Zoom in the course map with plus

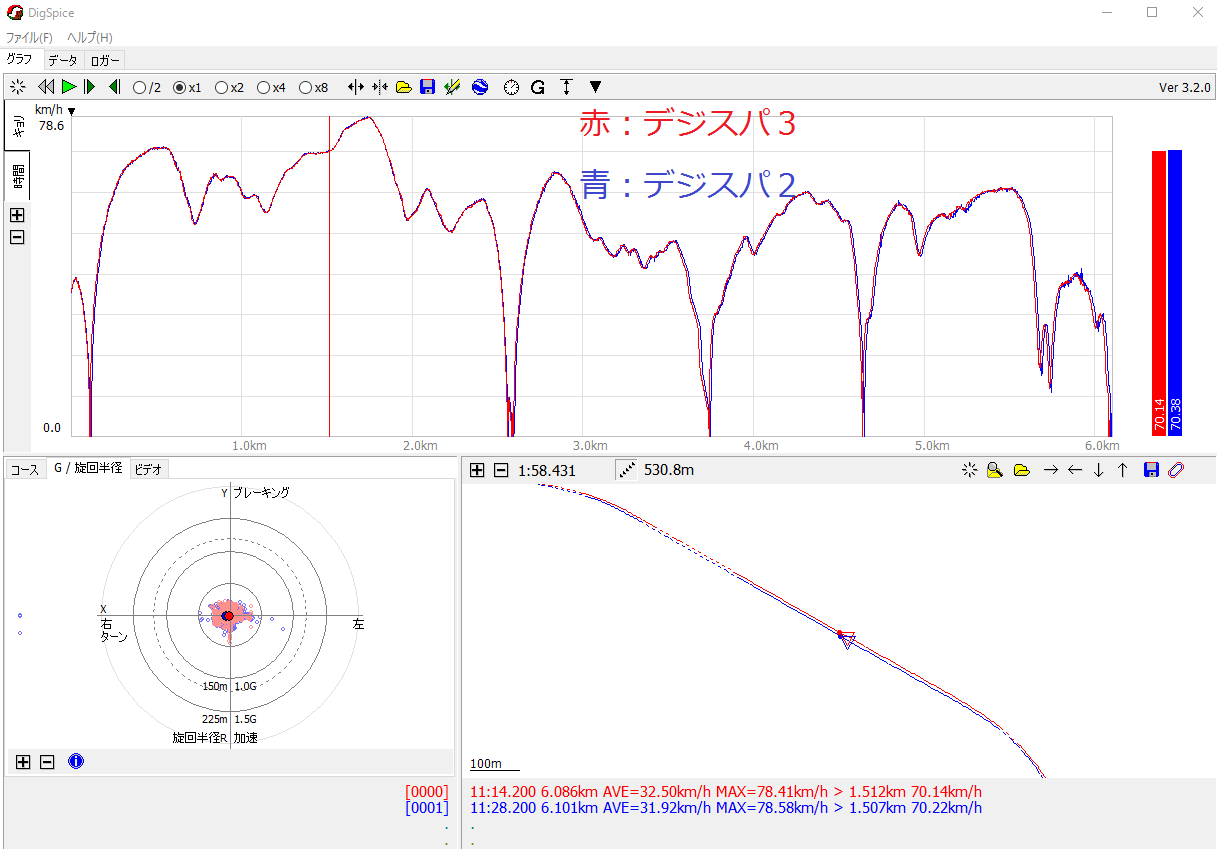[477, 470]
